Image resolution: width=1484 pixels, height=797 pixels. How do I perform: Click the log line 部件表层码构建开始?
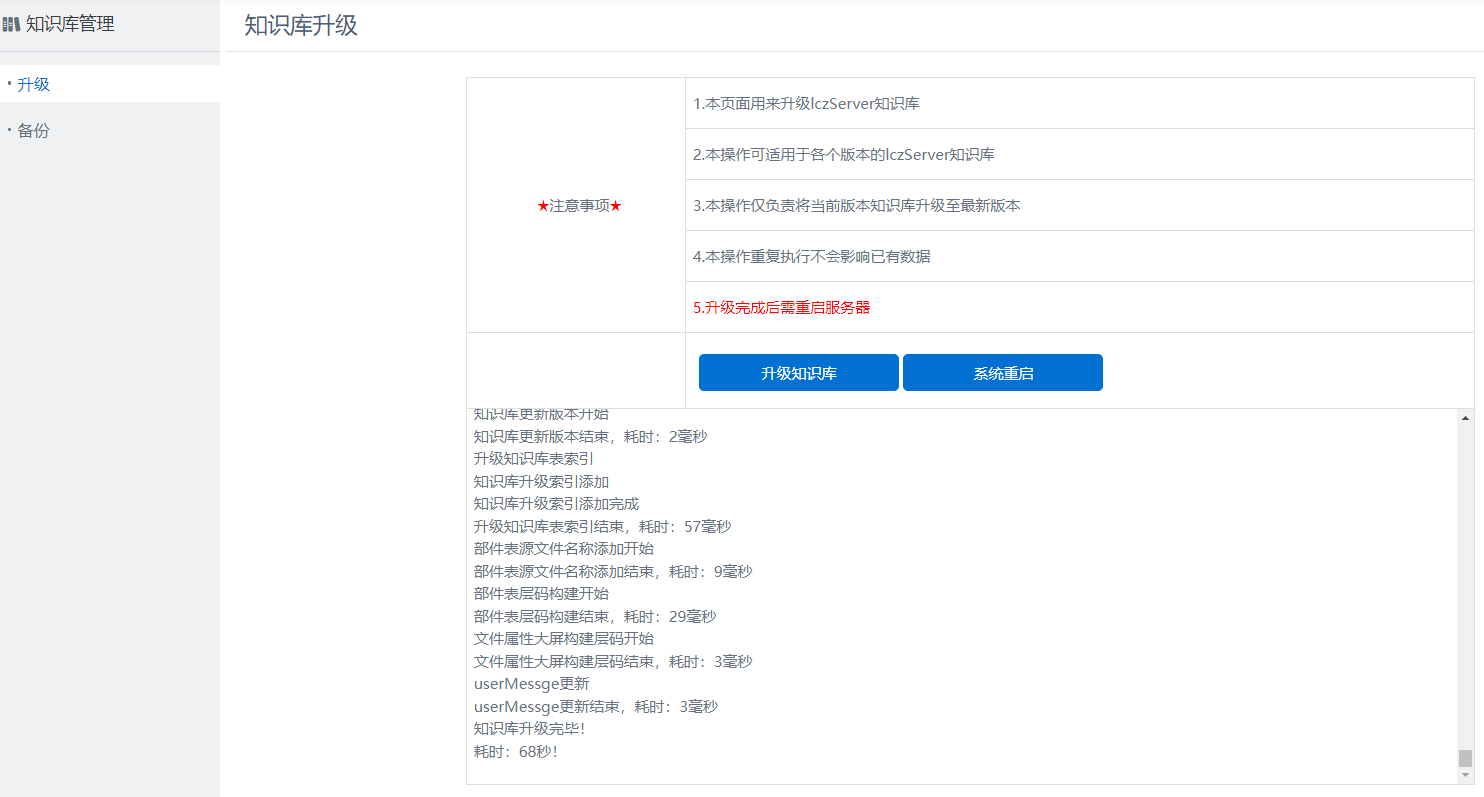[541, 594]
